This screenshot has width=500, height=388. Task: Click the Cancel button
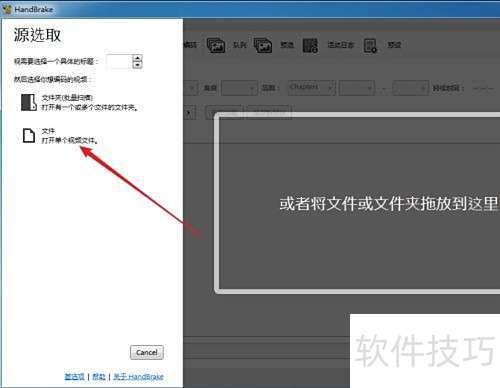147,352
